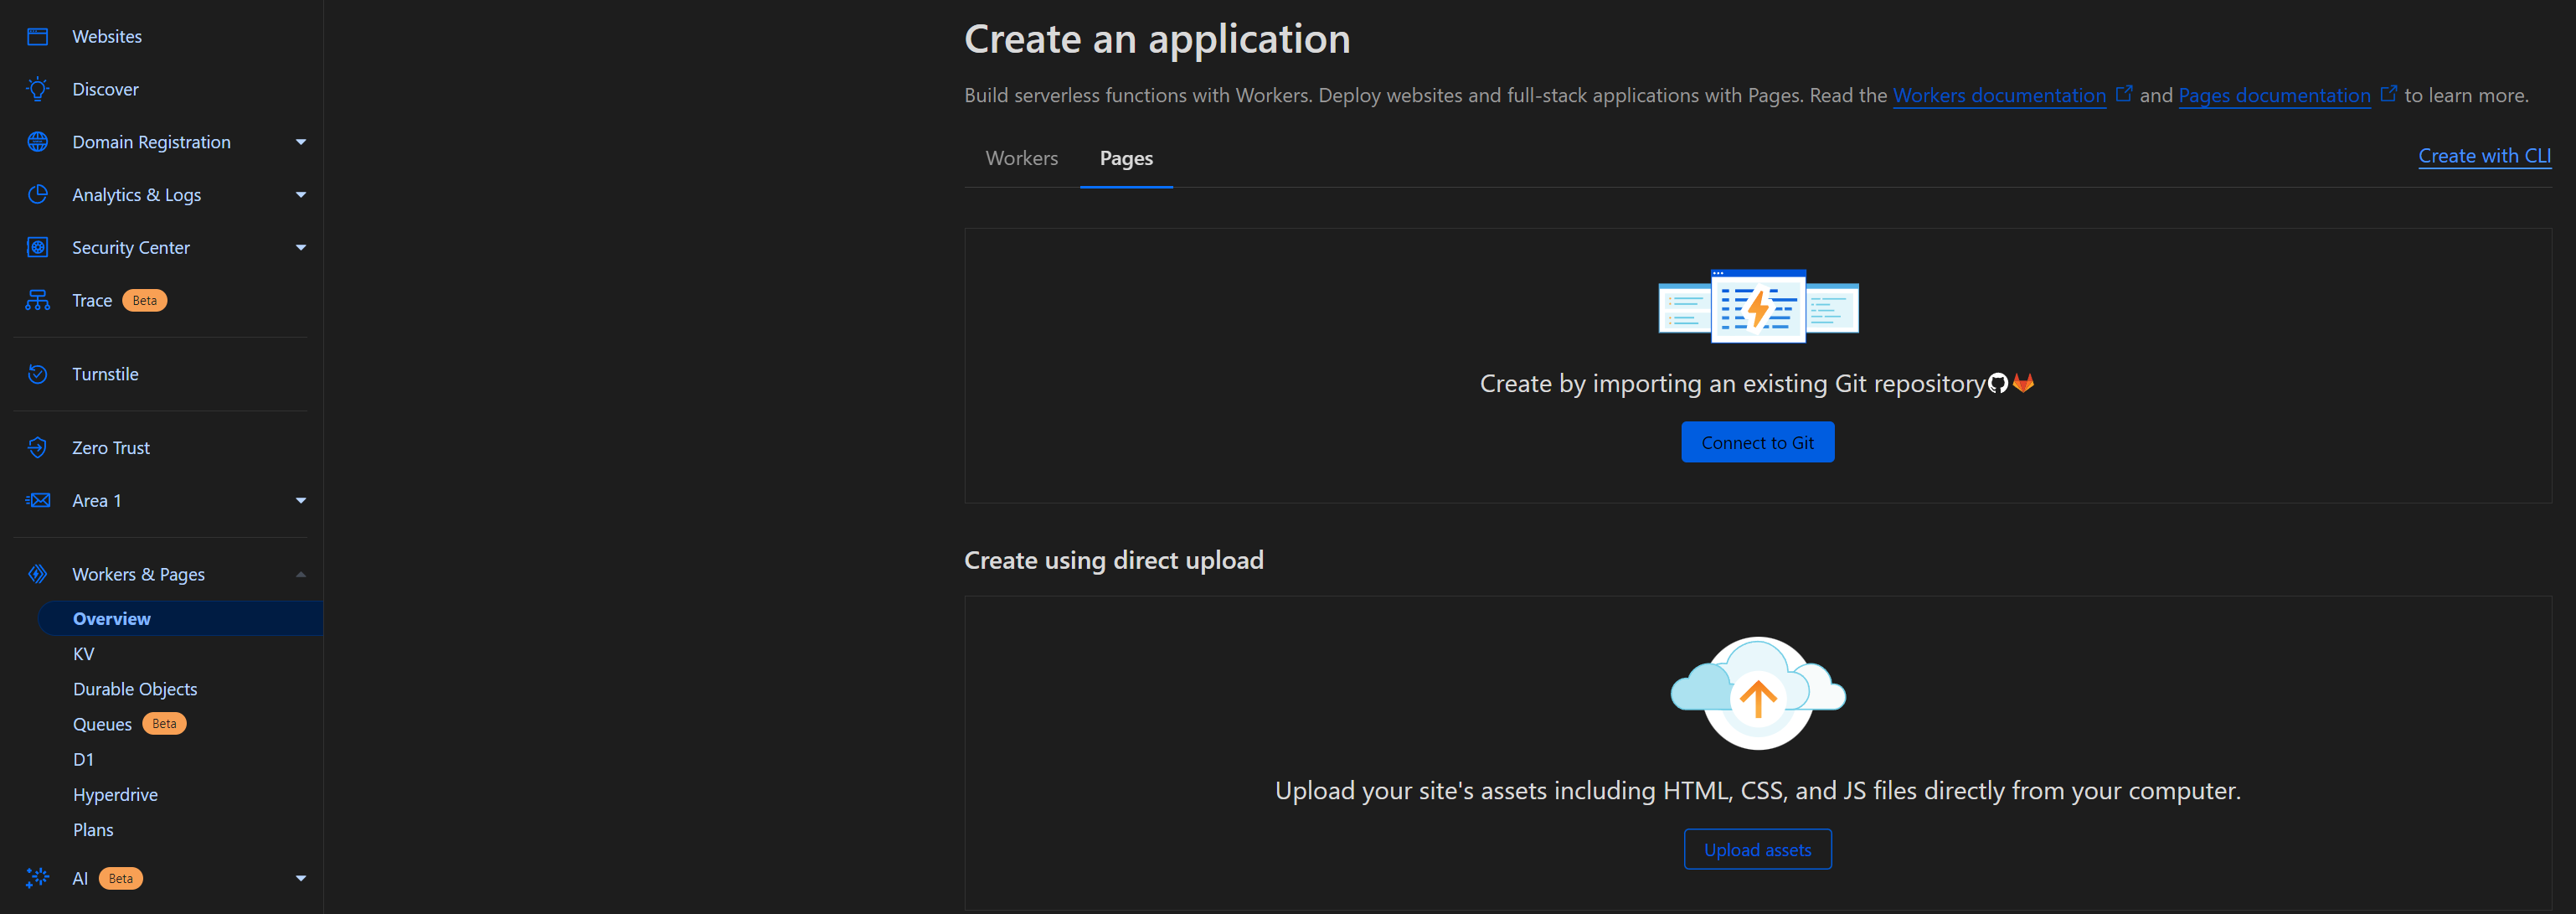
Task: Click the Domain Registration globe icon
Action: tap(38, 142)
